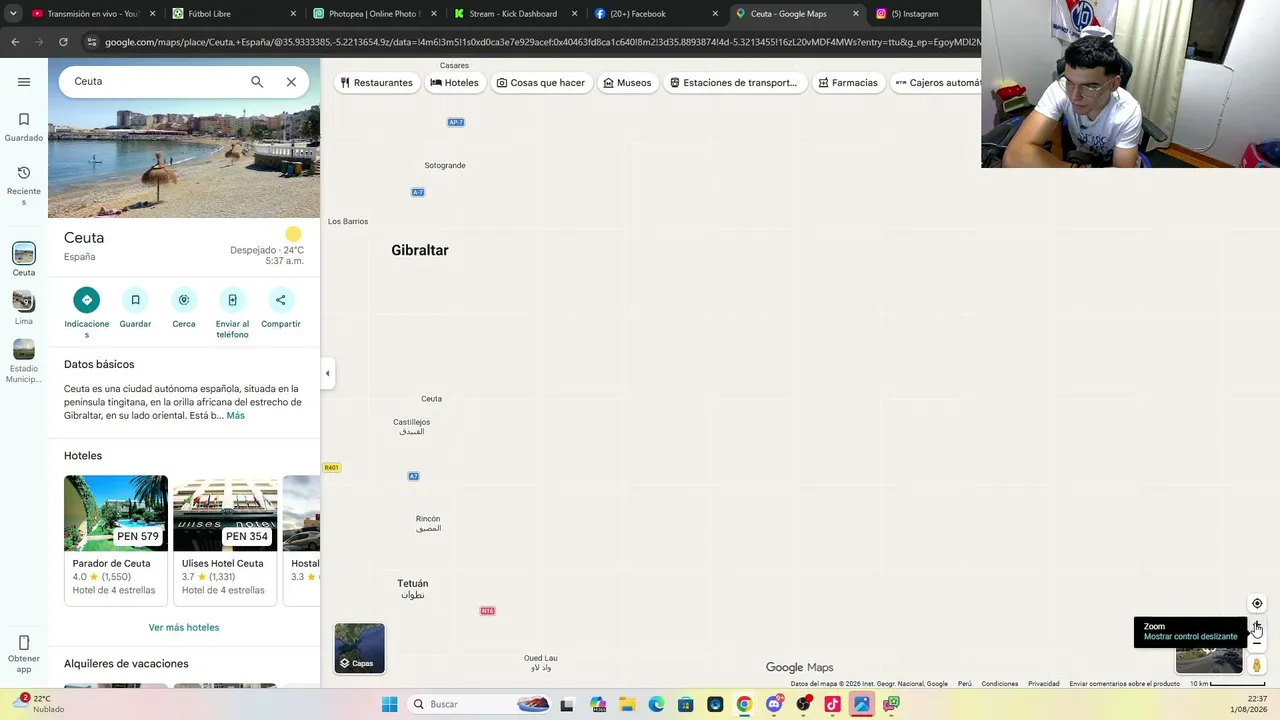
Task: Open Privacidad link in map footer
Action: [1044, 684]
